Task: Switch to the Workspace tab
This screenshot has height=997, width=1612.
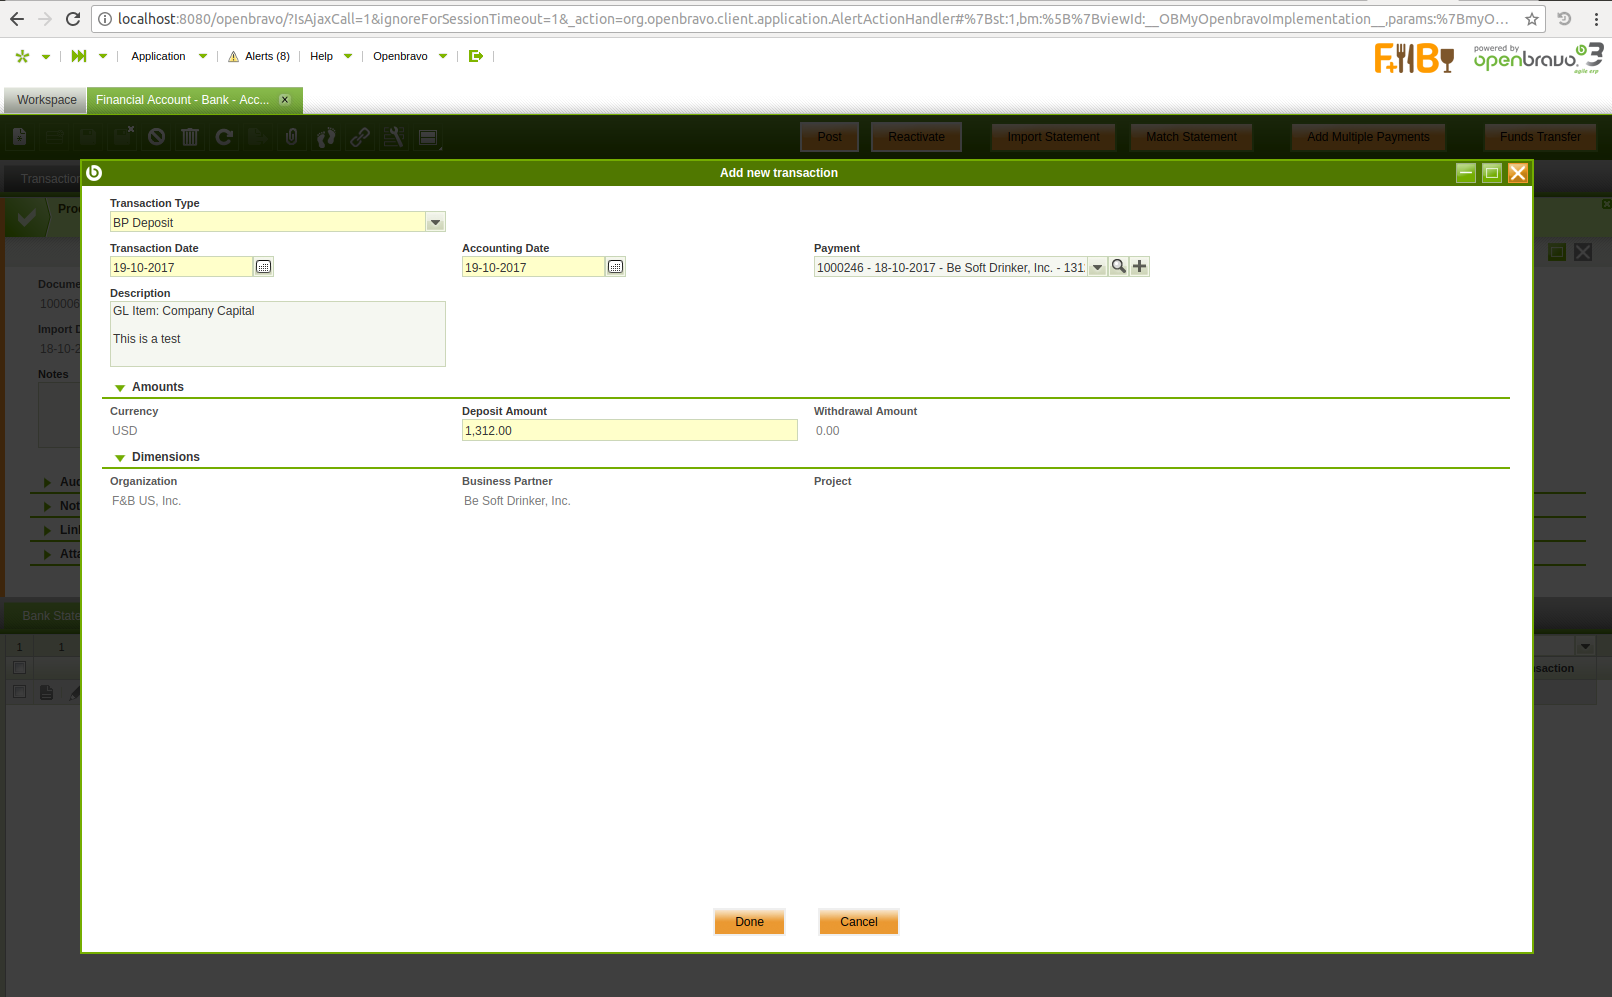Action: click(x=46, y=100)
